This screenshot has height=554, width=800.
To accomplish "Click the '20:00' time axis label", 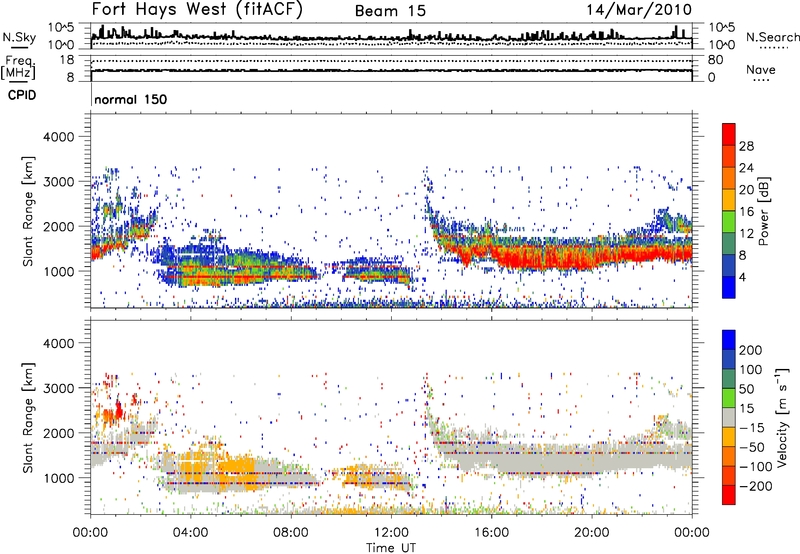I will click(592, 533).
